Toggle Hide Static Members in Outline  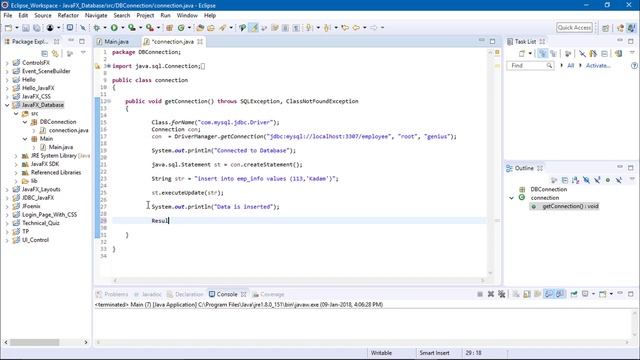pyautogui.click(x=597, y=180)
